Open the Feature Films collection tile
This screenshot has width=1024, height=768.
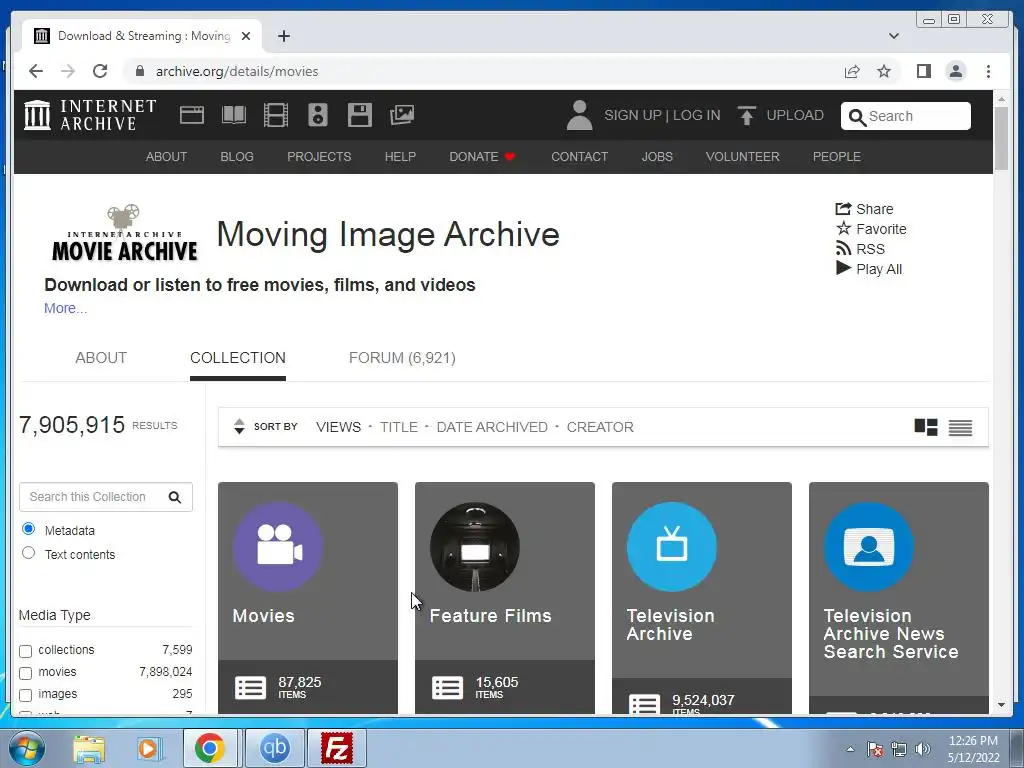[505, 598]
